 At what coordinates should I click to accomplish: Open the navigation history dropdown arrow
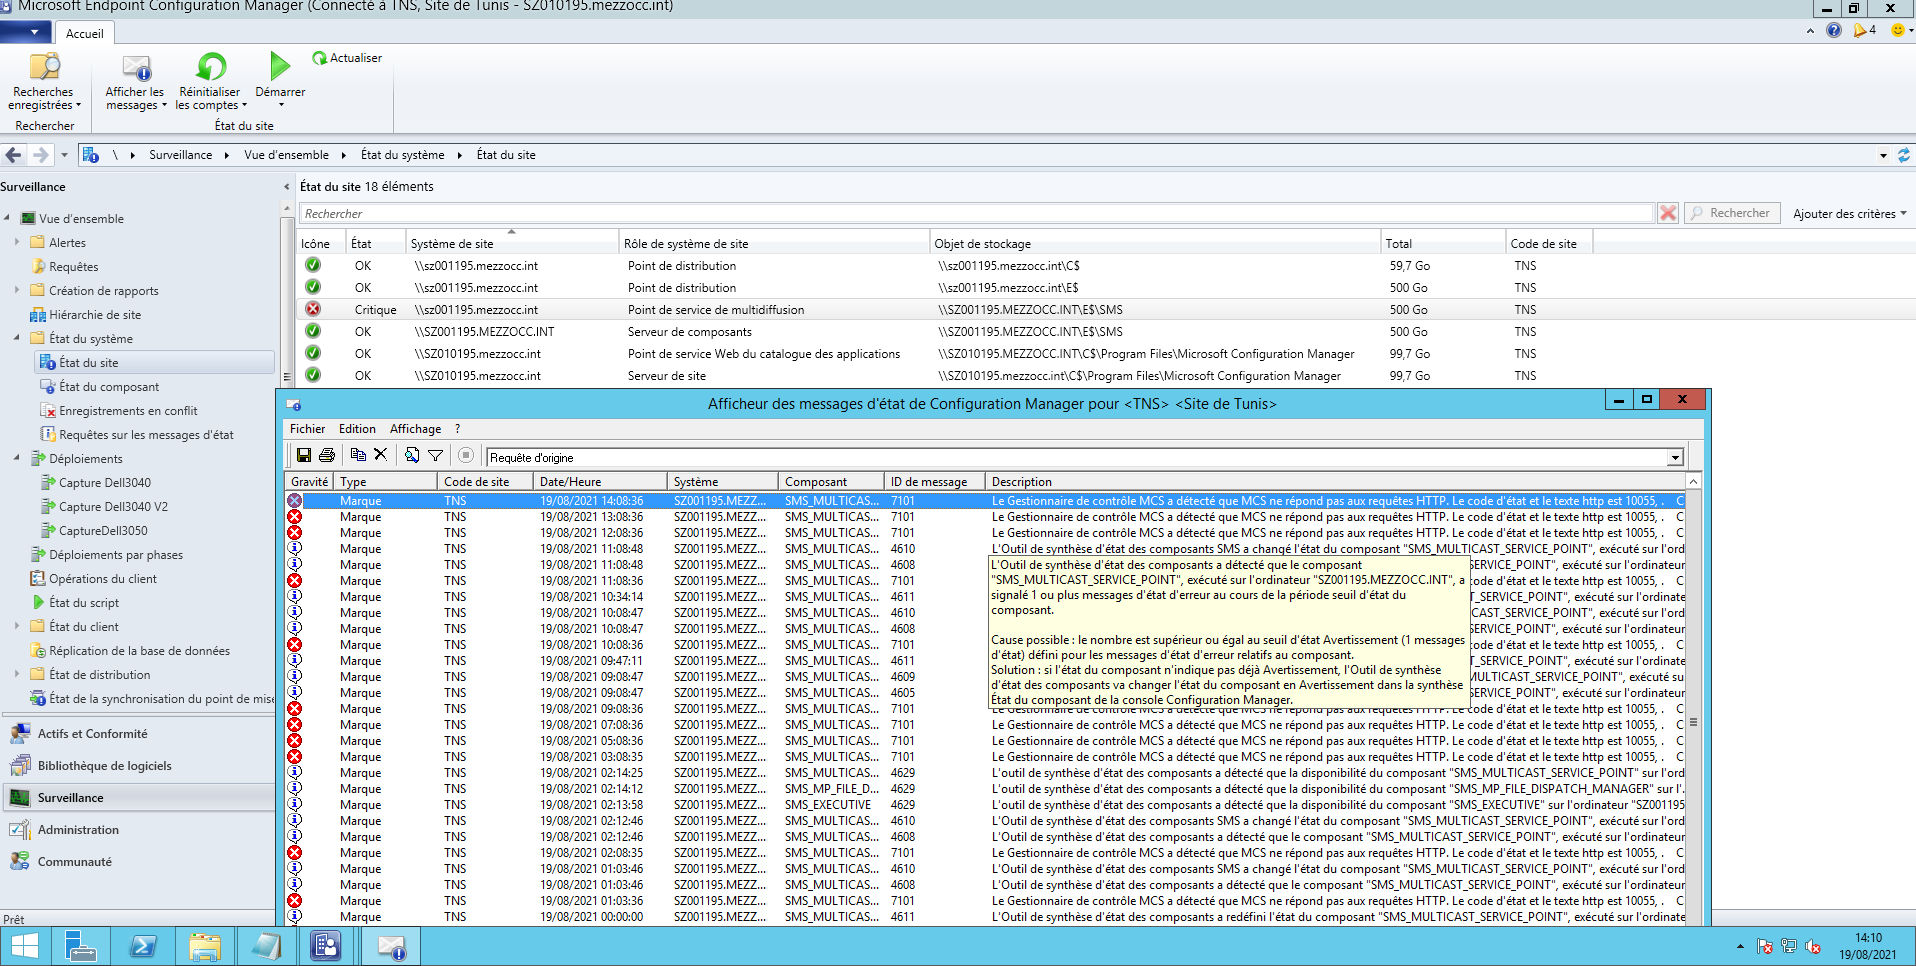point(64,155)
